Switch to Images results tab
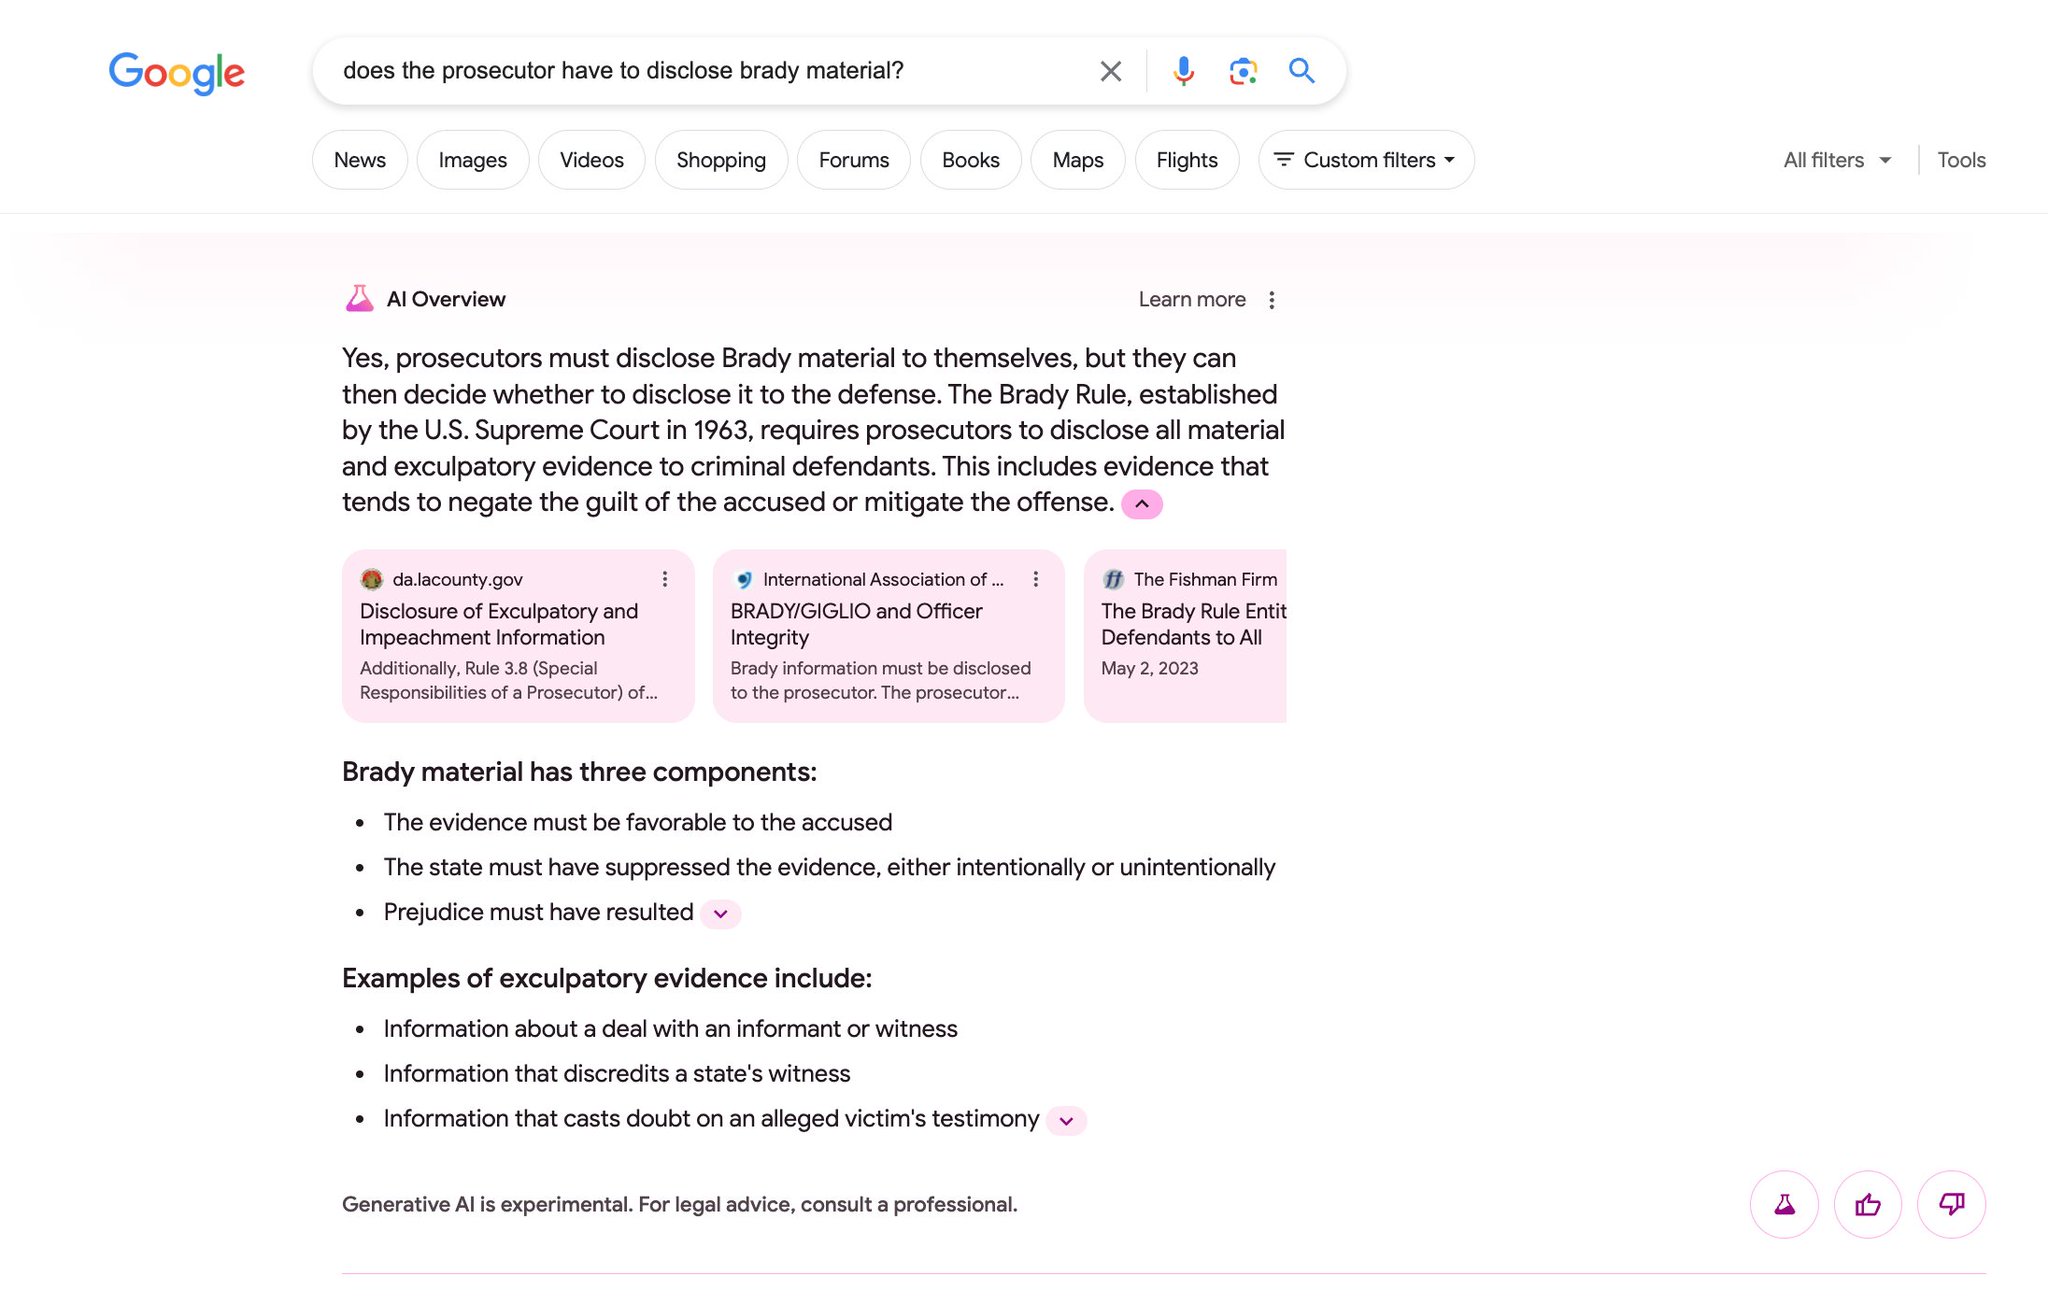The height and width of the screenshot is (1304, 2048). click(x=473, y=160)
